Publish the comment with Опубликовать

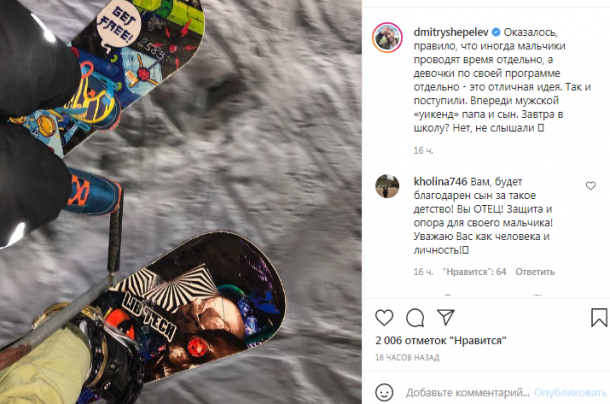tap(570, 392)
